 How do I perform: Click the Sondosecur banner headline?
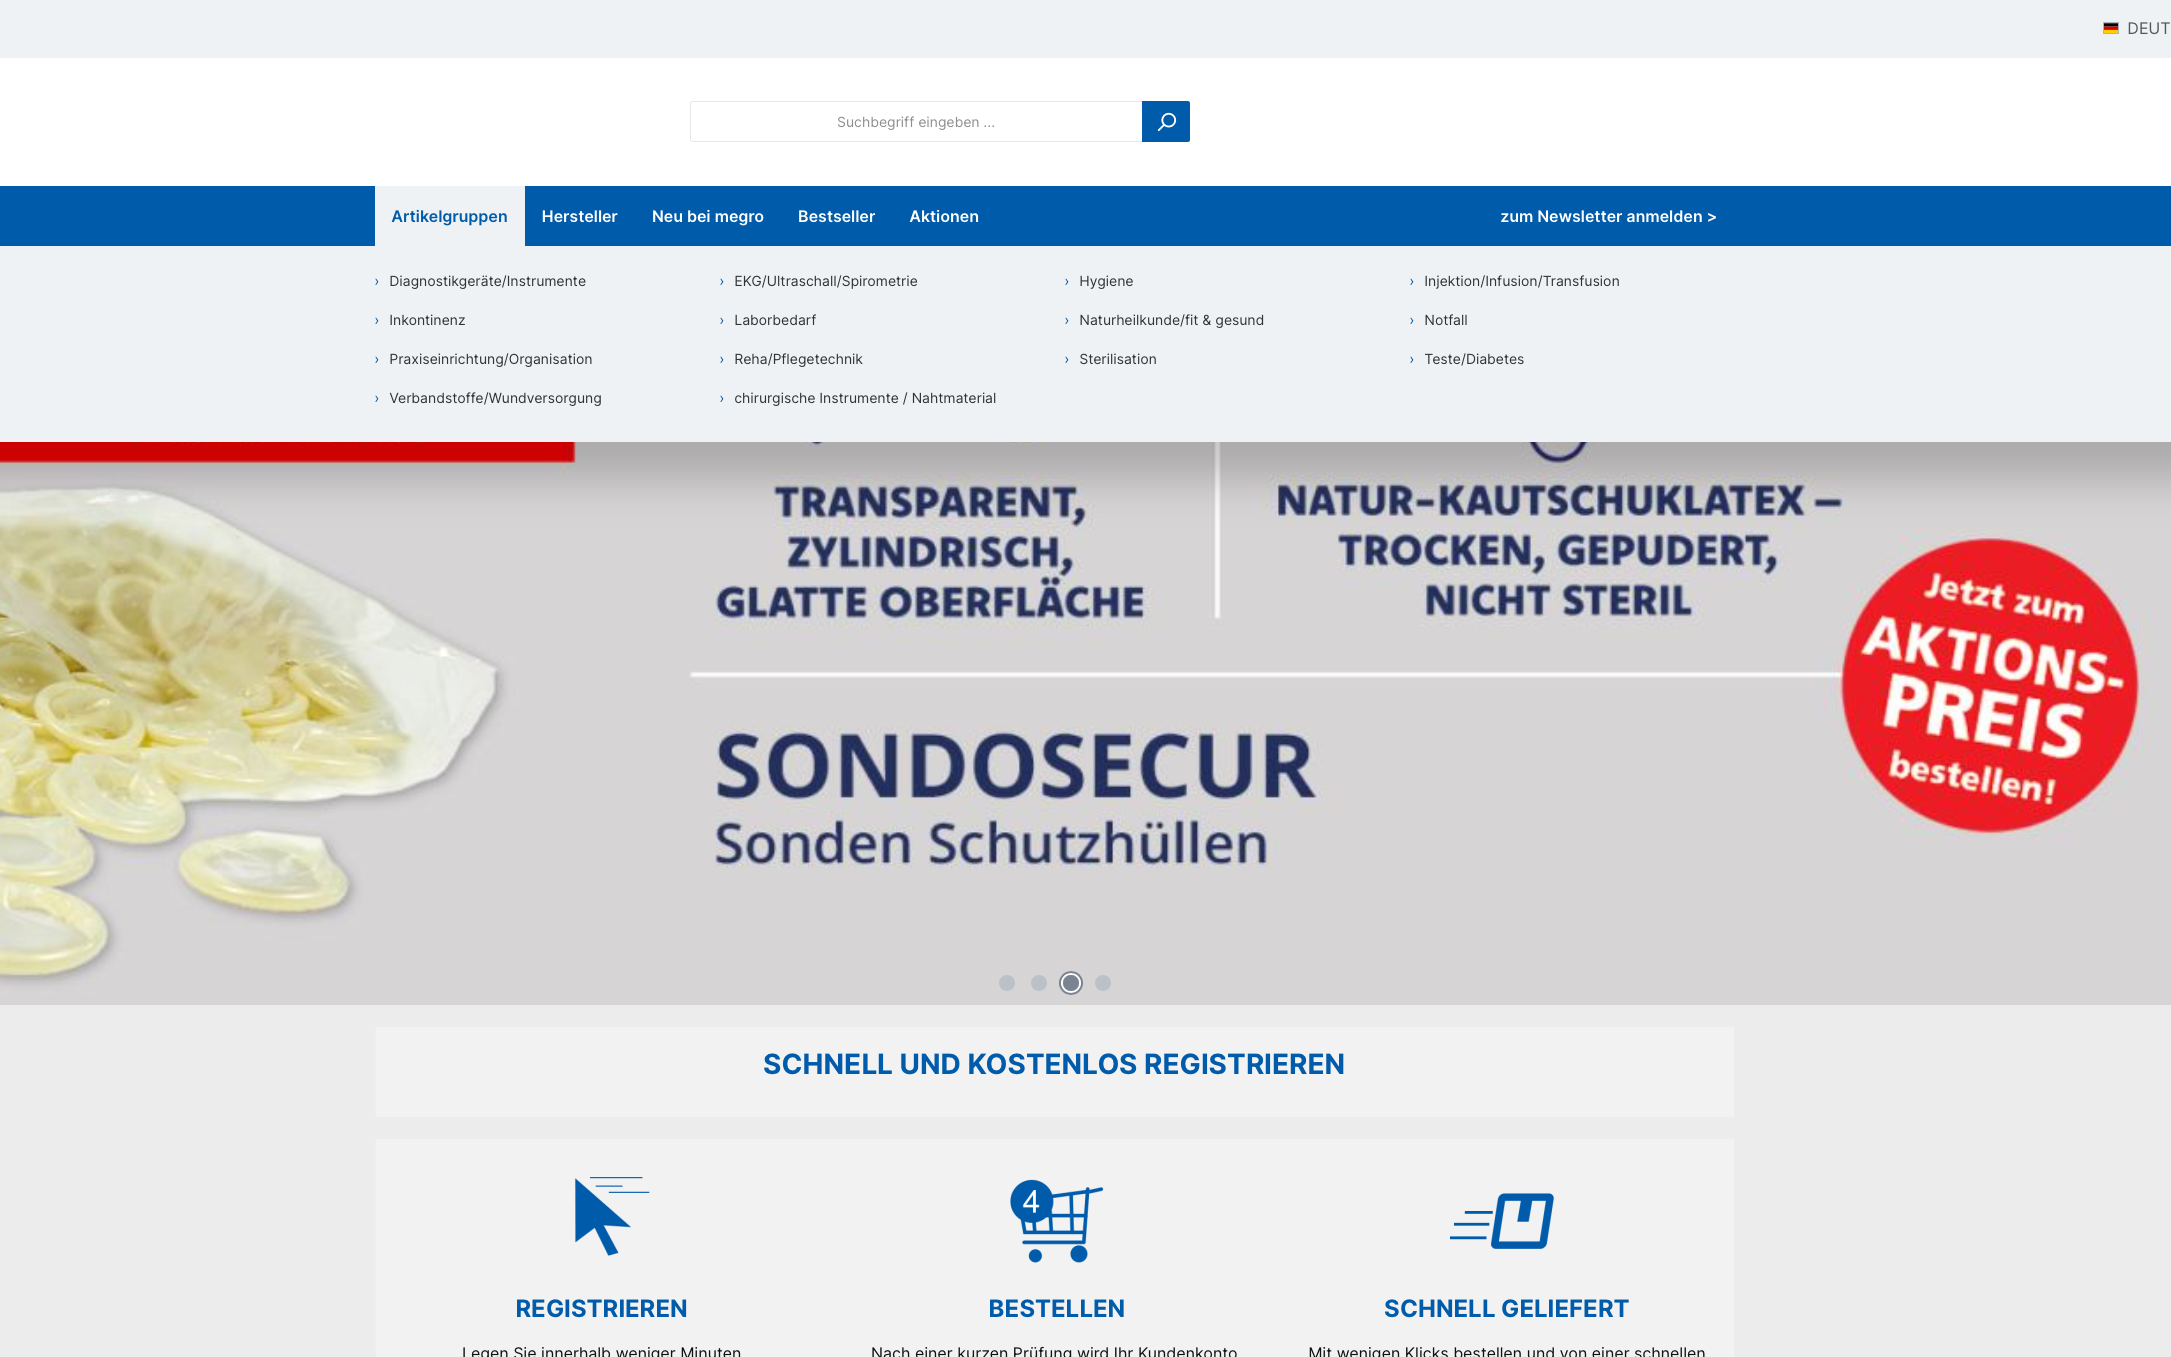(1014, 767)
